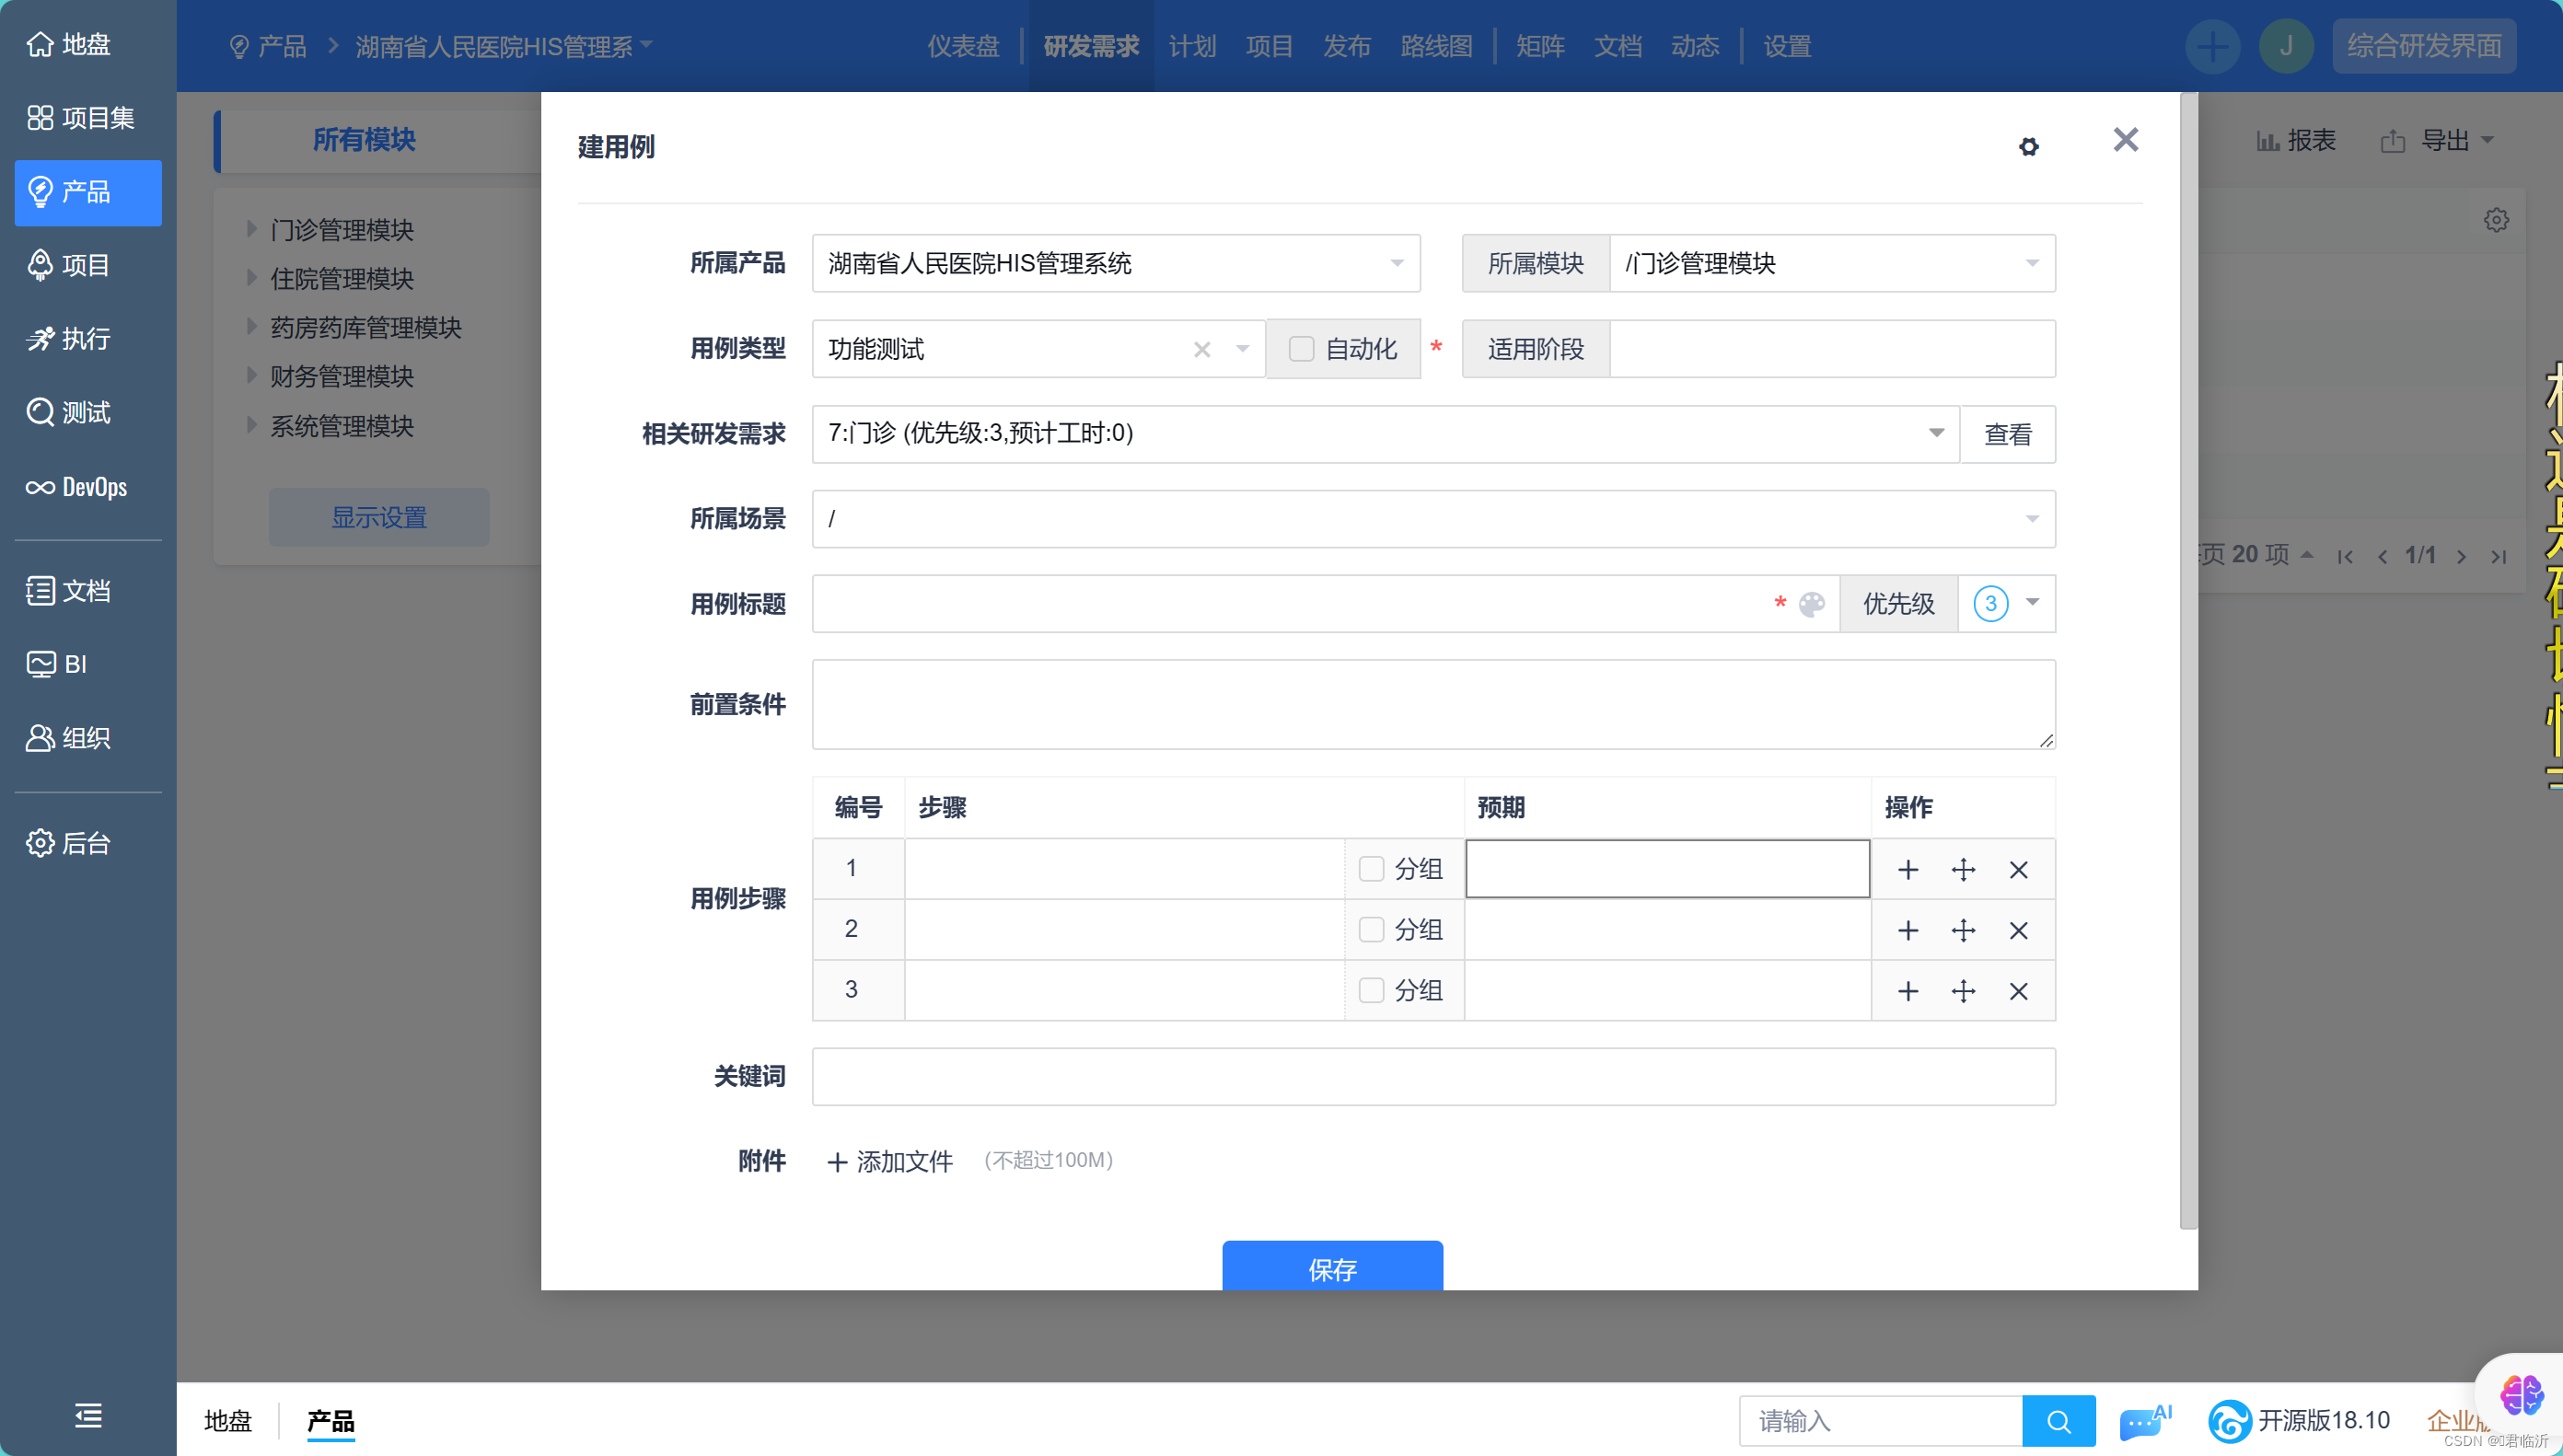This screenshot has height=1456, width=2563.
Task: Collapse the sidebar using bottom menu icon
Action: (x=88, y=1415)
